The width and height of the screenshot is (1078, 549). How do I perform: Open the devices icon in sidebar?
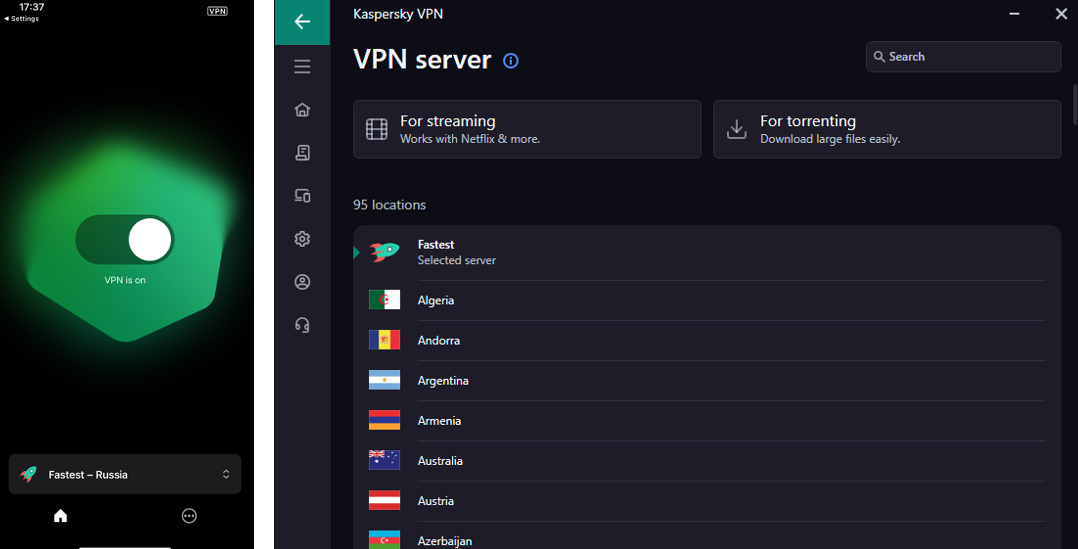pos(302,196)
